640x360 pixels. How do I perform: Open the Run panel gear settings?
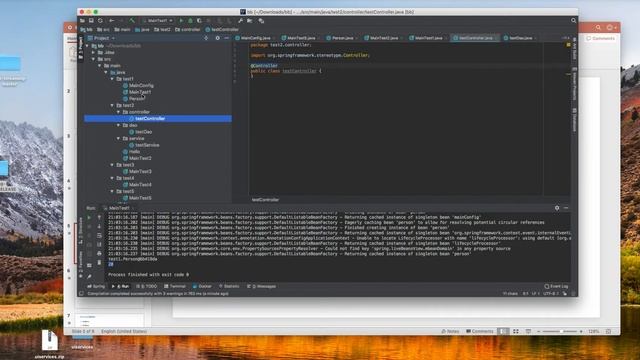[557, 208]
